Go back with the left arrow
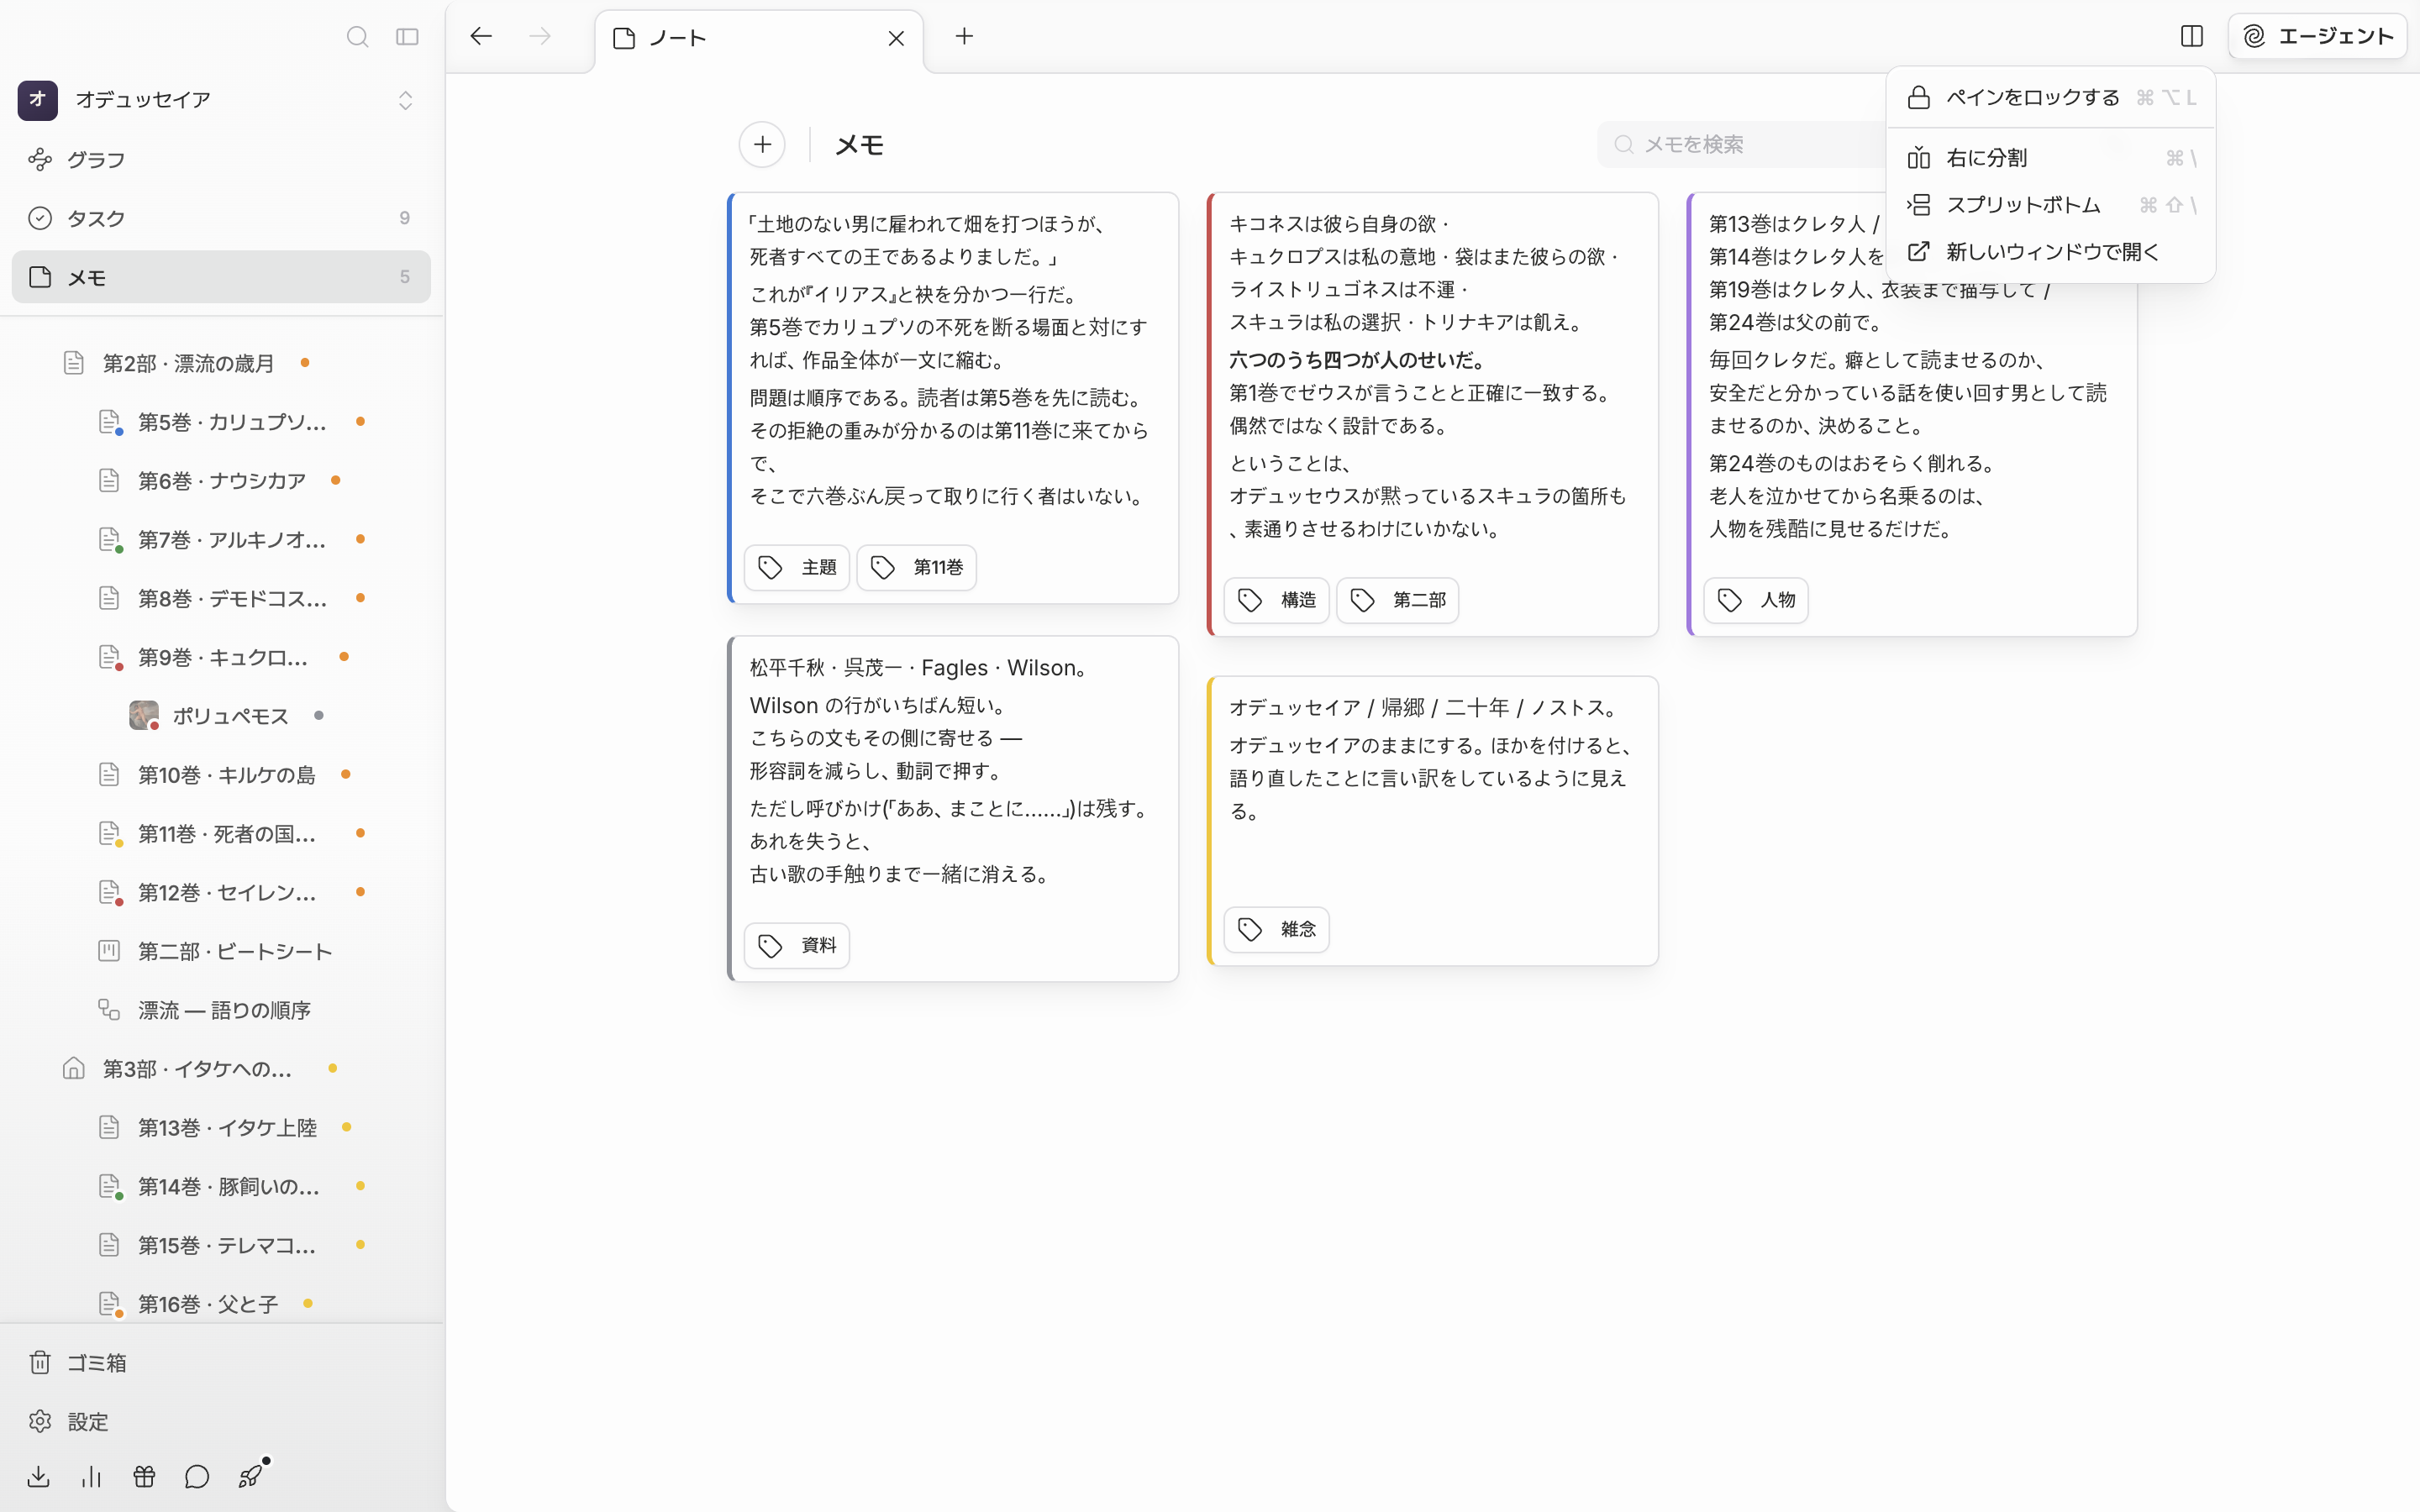Image resolution: width=2420 pixels, height=1512 pixels. pos(481,37)
